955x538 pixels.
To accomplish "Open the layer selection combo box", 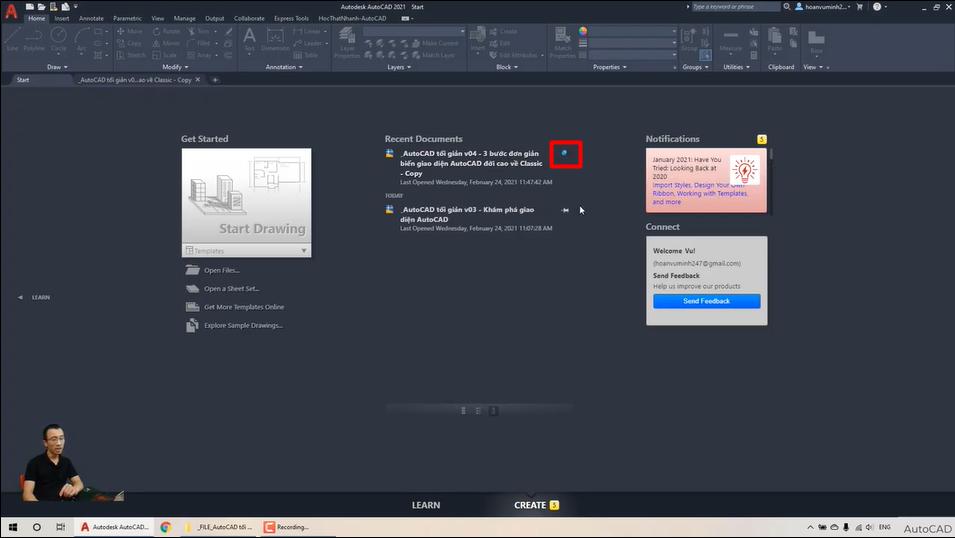I will click(414, 31).
